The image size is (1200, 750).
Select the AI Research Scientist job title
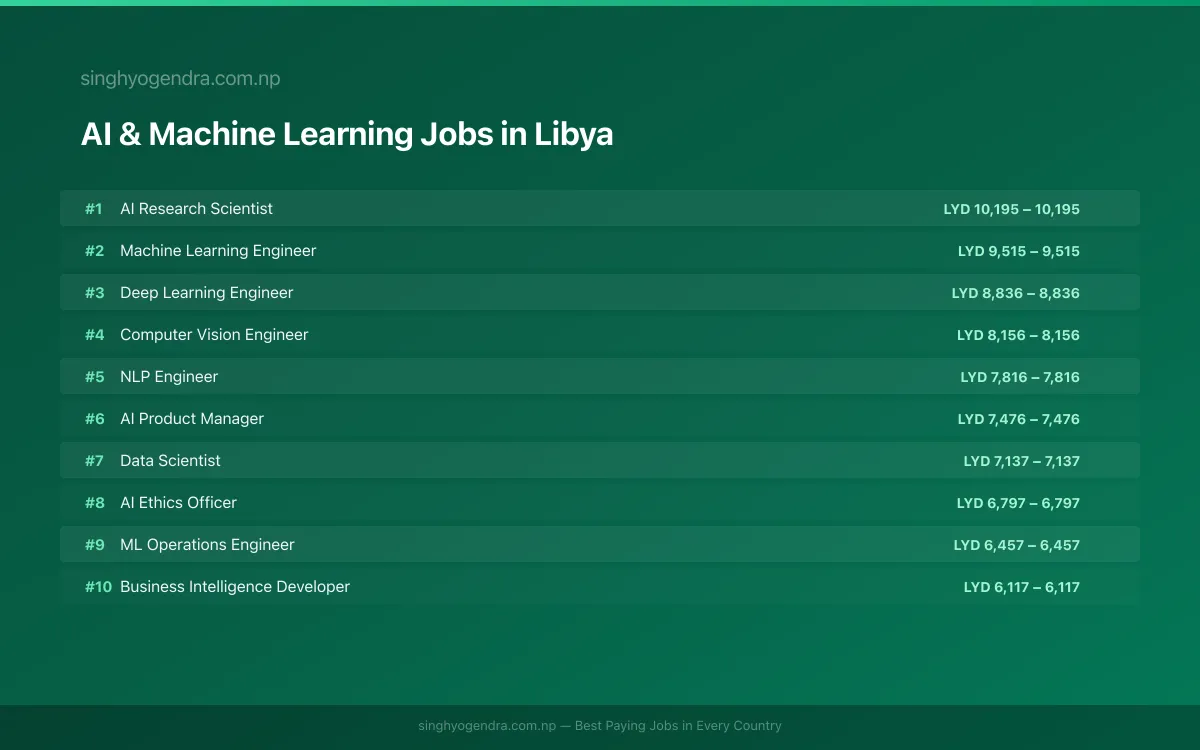point(196,208)
